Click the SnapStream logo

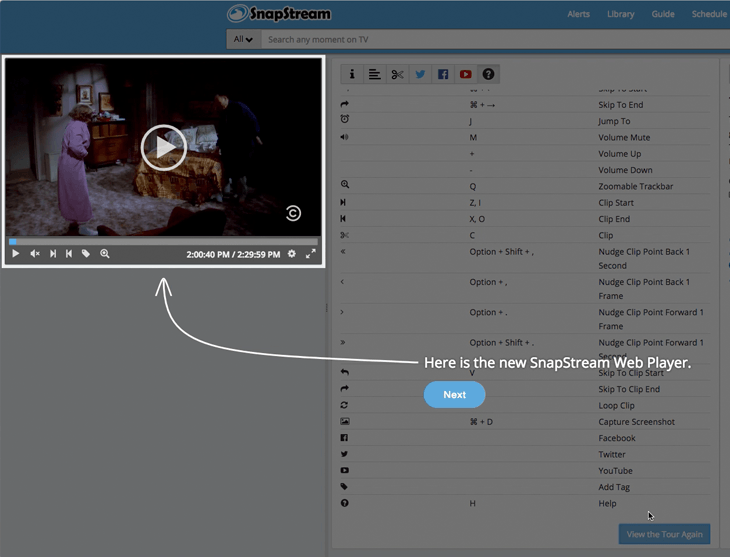pyautogui.click(x=279, y=14)
